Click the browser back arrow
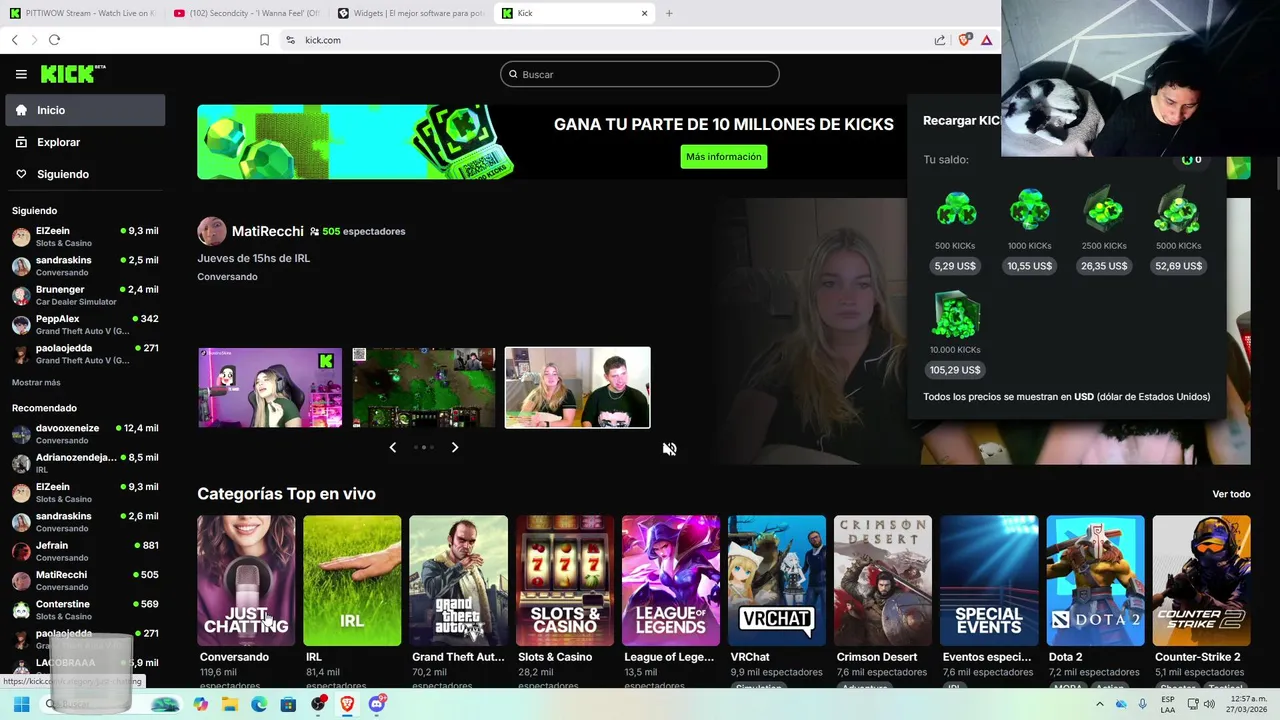1280x720 pixels. point(15,40)
